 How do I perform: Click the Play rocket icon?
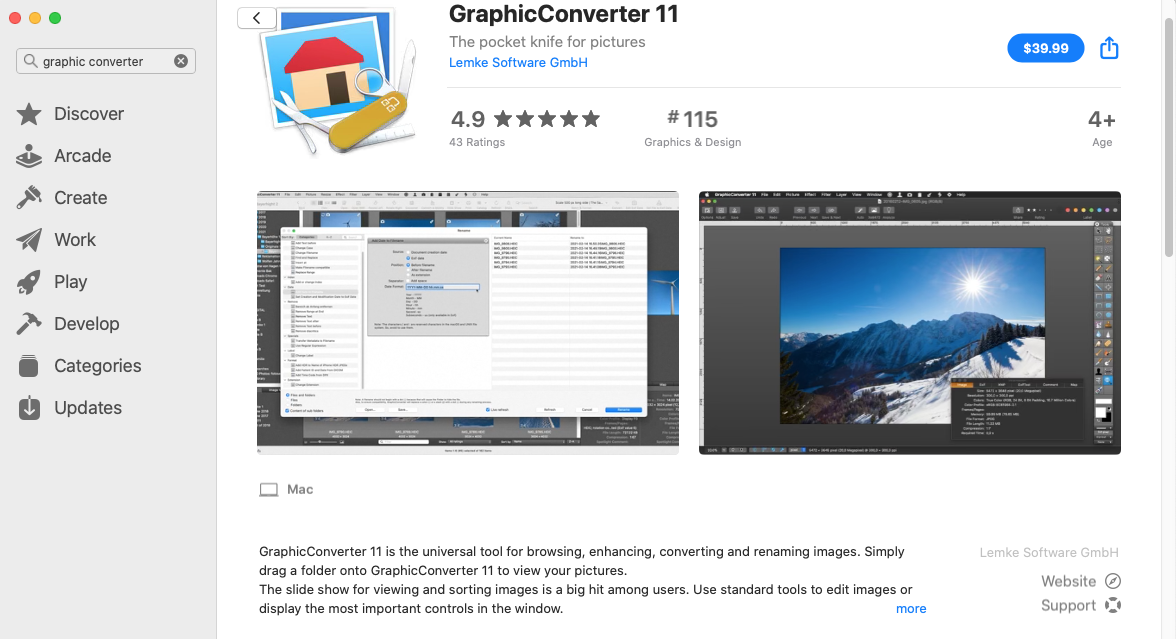click(29, 282)
